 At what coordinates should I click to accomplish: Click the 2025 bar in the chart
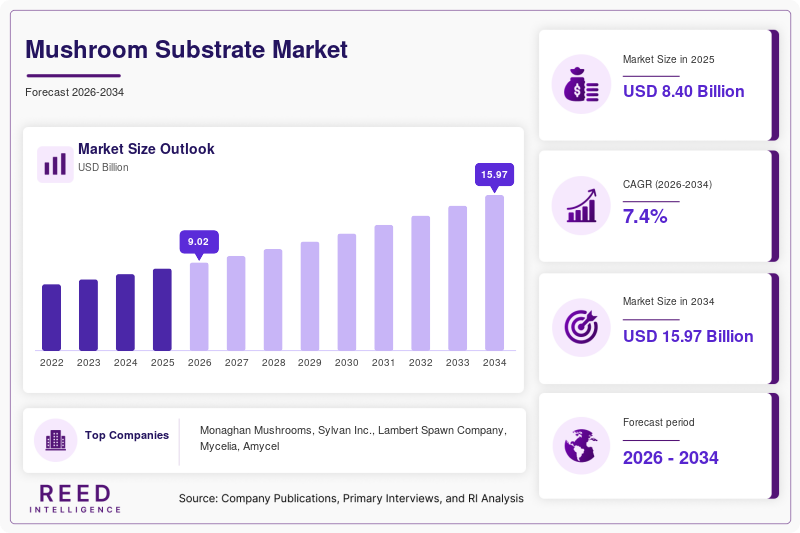coord(162,310)
